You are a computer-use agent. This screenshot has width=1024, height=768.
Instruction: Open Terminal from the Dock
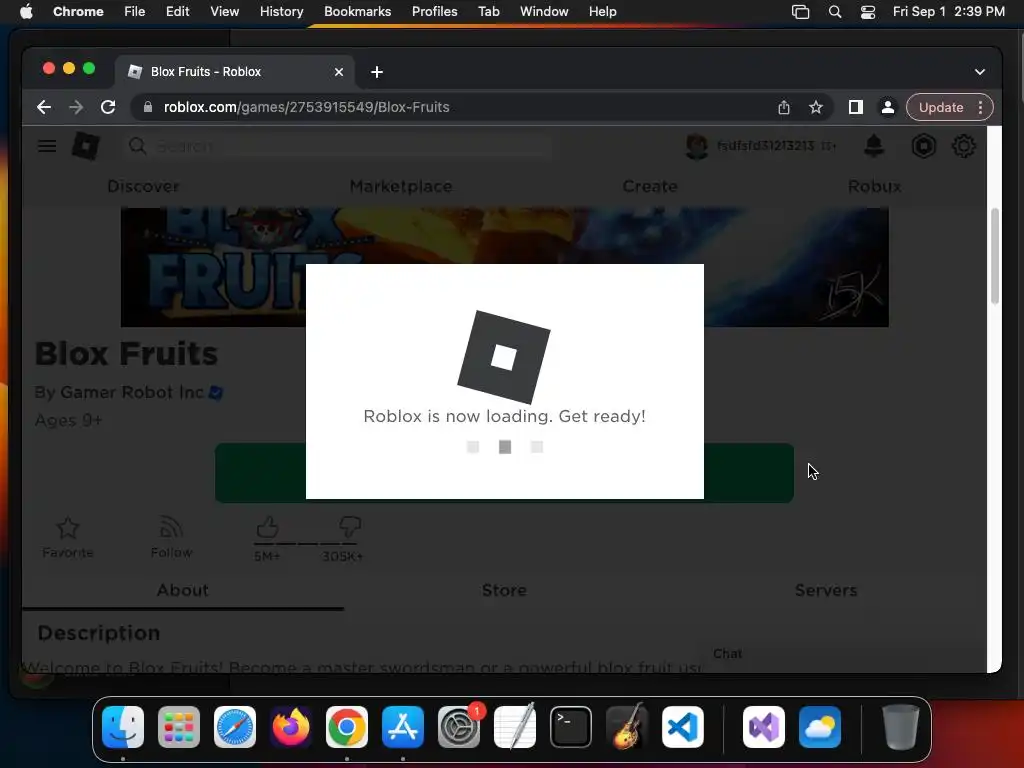click(x=571, y=727)
